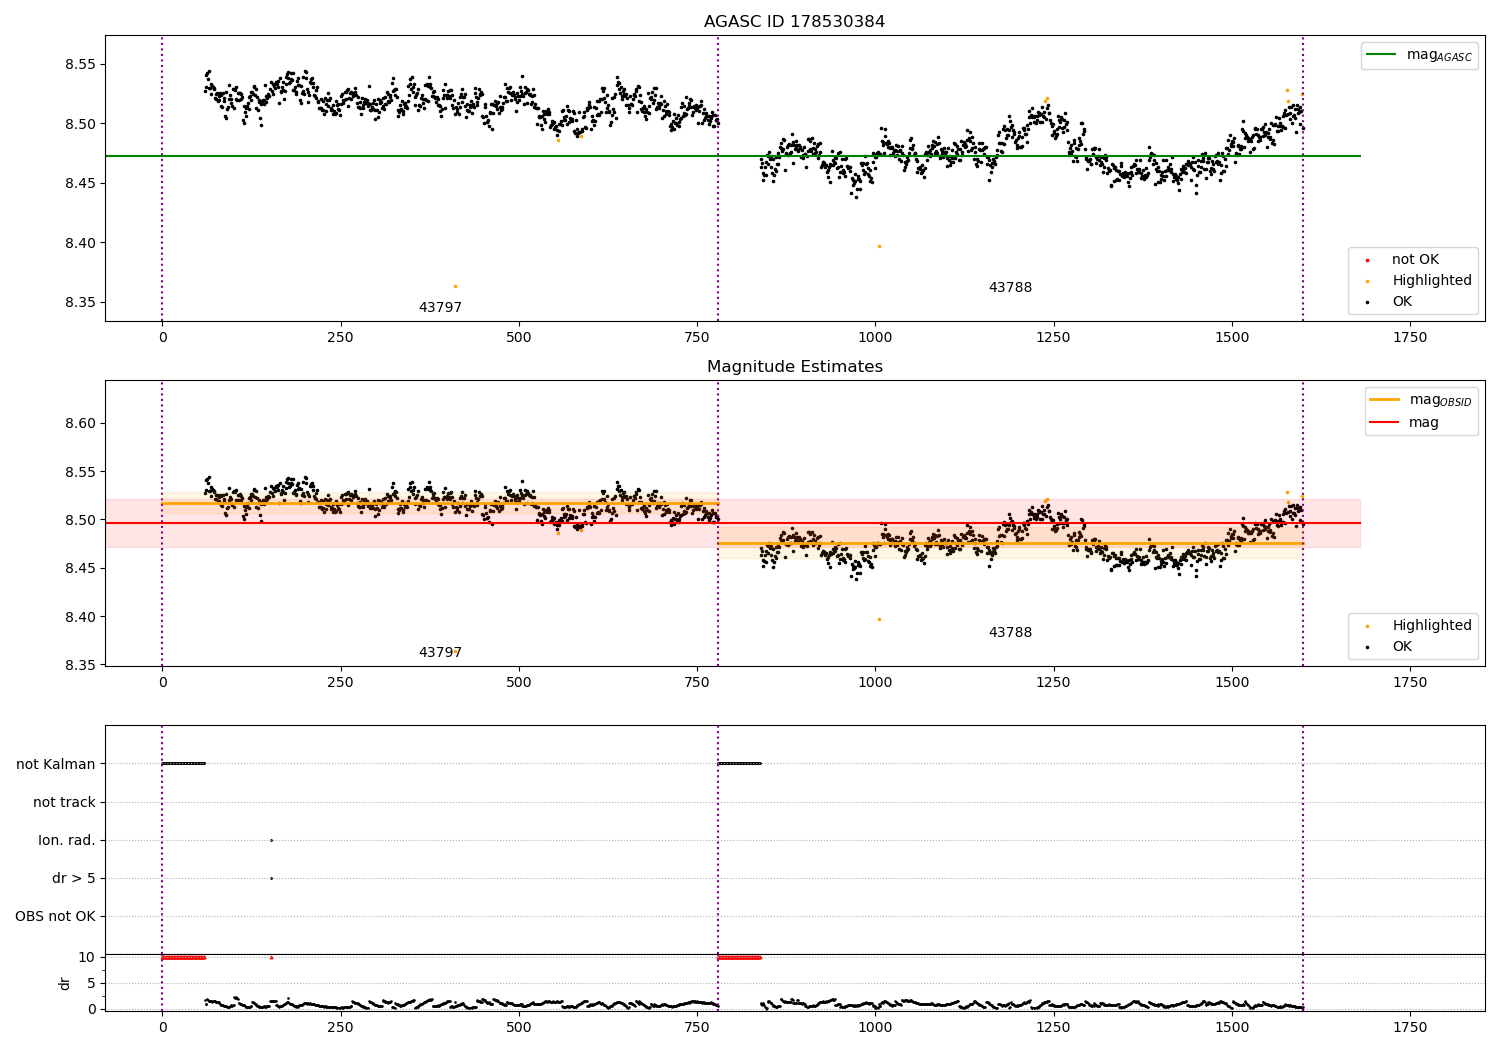This screenshot has width=1500, height=1050.
Task: Click the red triangle dr marker near time 150
Action: [271, 957]
